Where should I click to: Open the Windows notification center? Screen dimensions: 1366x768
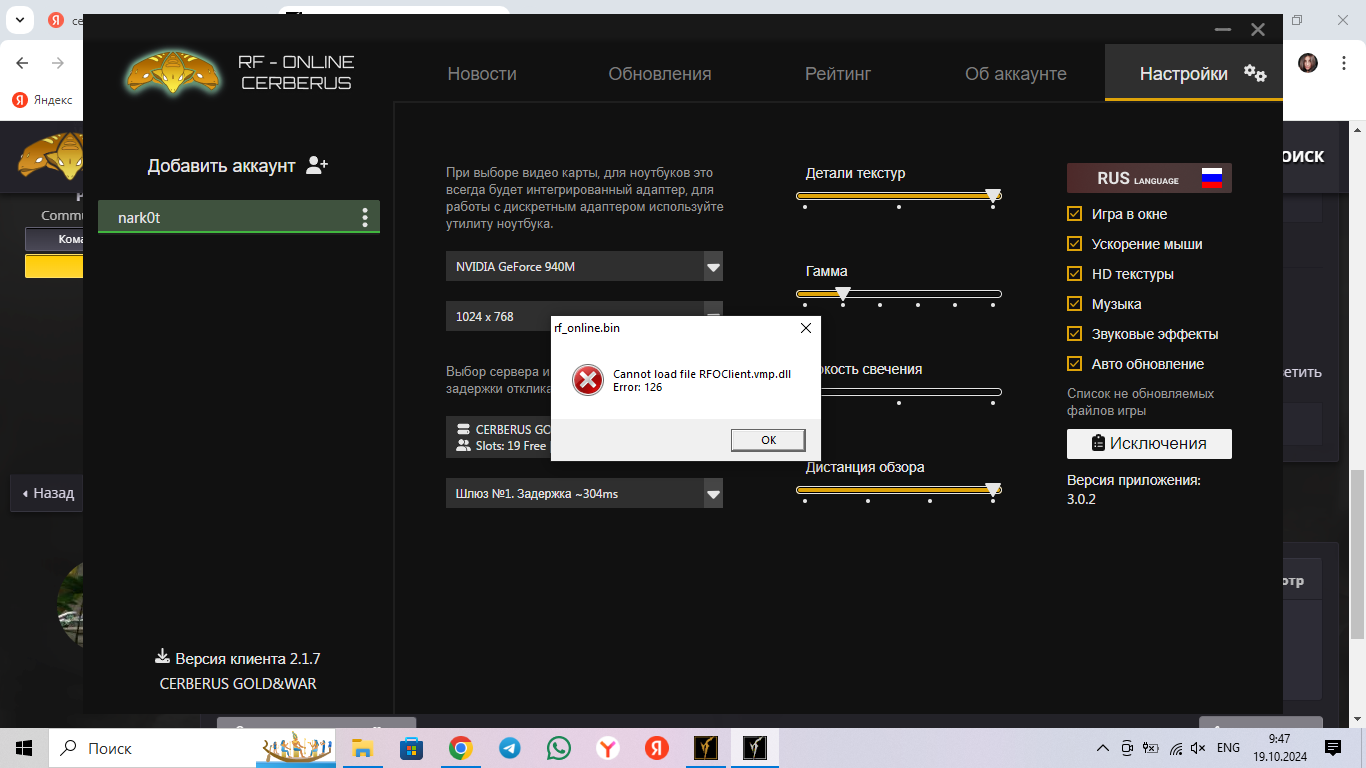(1333, 748)
